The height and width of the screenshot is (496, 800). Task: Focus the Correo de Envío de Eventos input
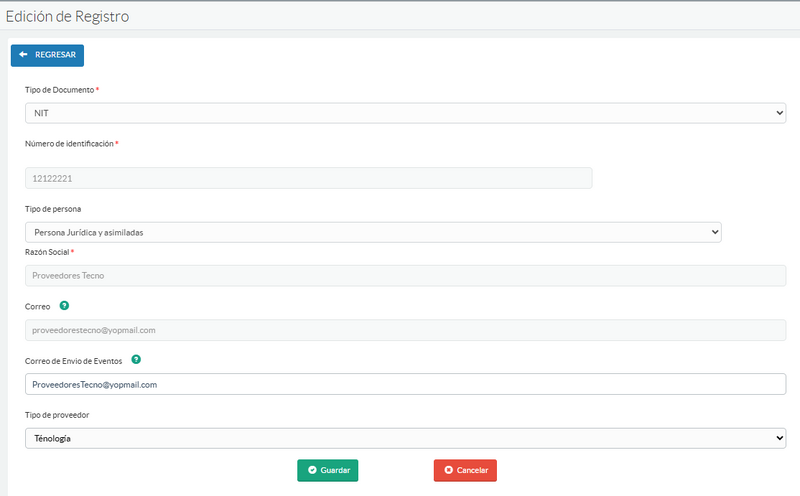tap(405, 384)
